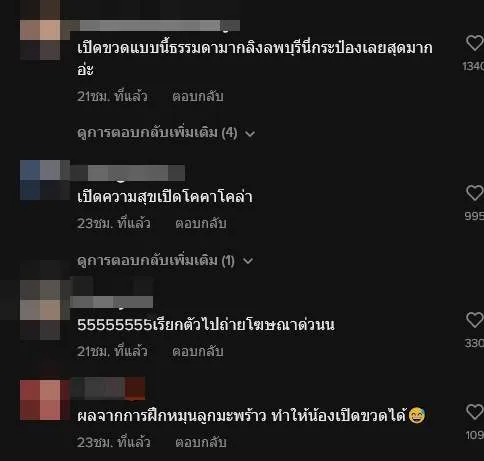Like the coconut spinning training comment
The image size is (484, 461).
(475, 412)
